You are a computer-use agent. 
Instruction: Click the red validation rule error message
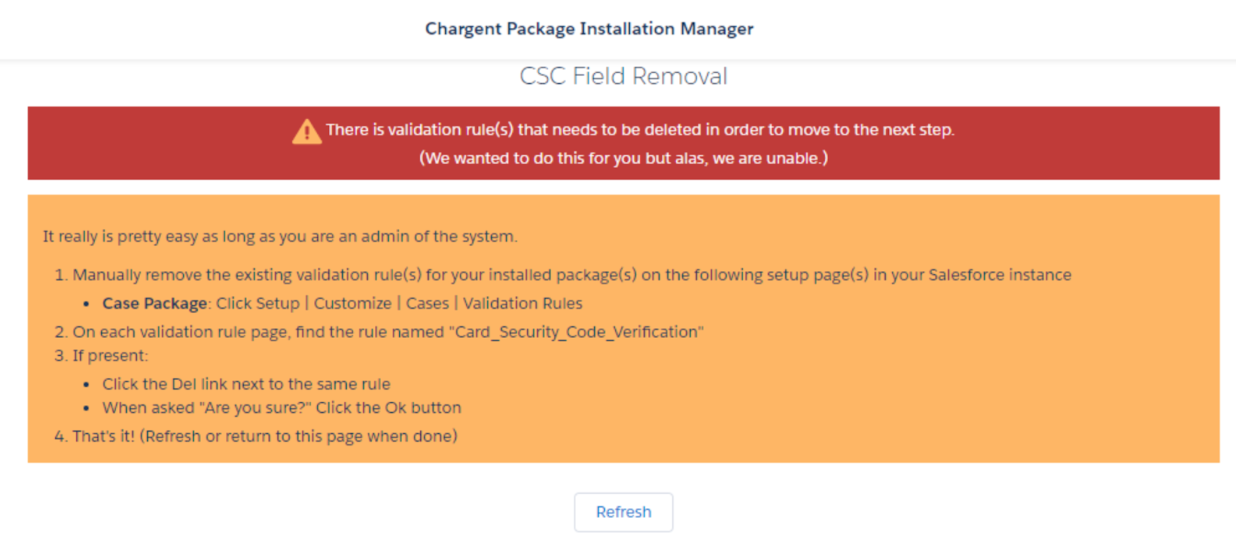[640, 131]
